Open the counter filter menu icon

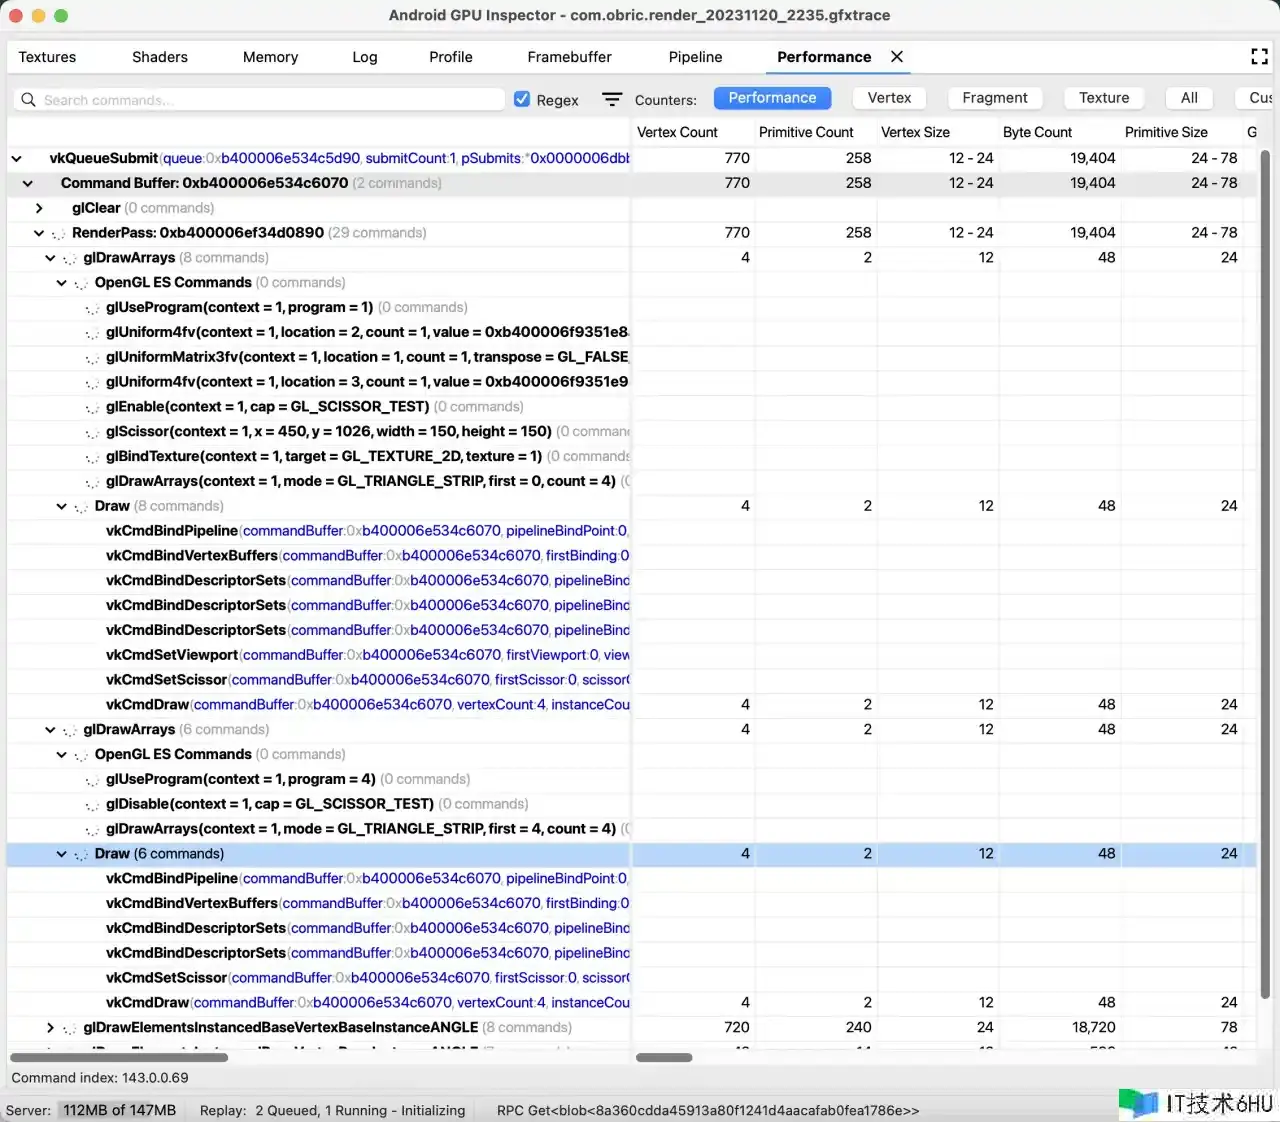[612, 99]
